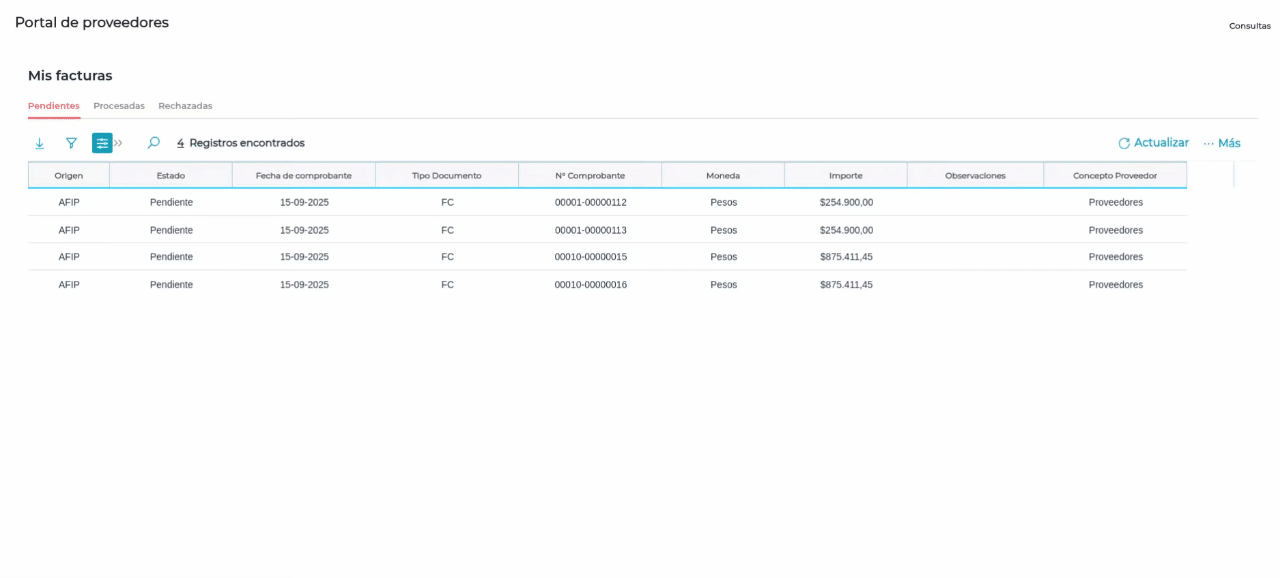Select invoice row 00001-00000113
The width and height of the screenshot is (1280, 578).
click(590, 230)
